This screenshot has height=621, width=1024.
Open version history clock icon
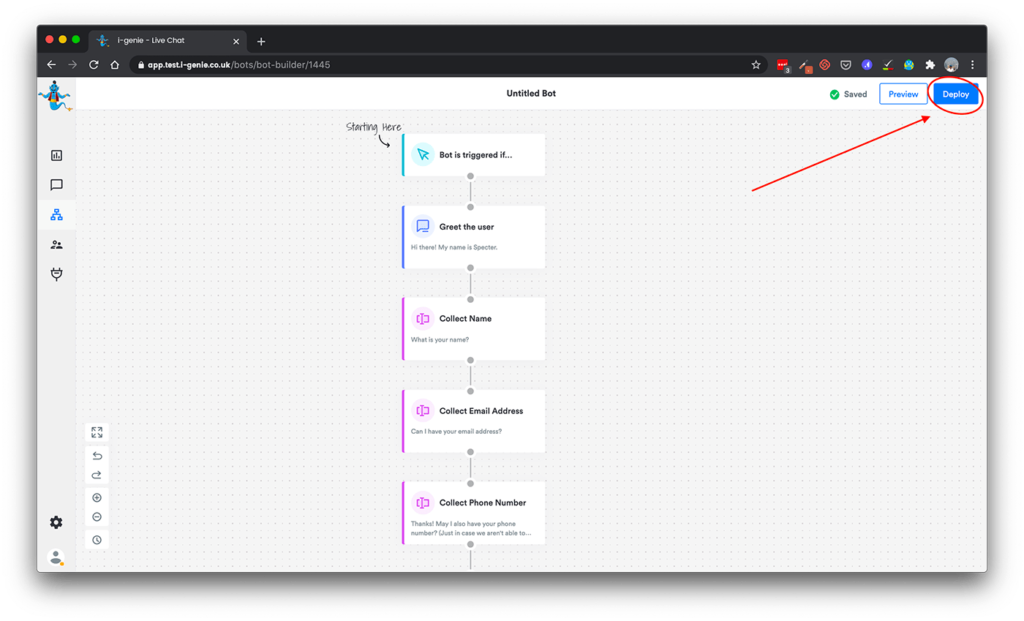(x=97, y=540)
